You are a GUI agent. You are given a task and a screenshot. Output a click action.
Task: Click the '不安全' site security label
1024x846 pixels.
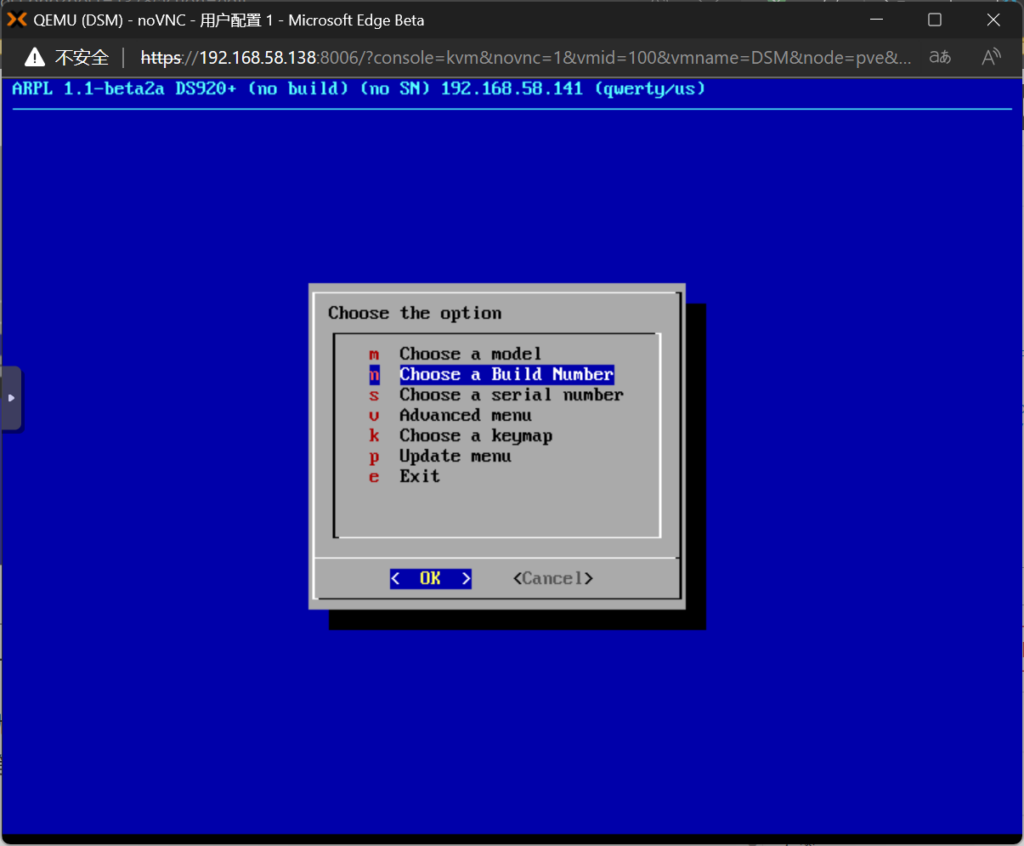81,57
